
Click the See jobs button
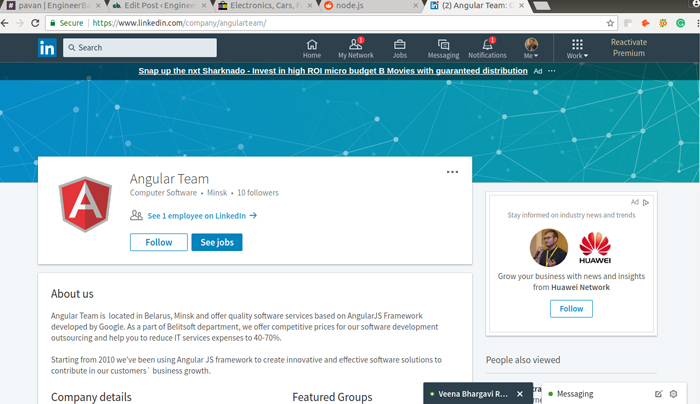217,242
